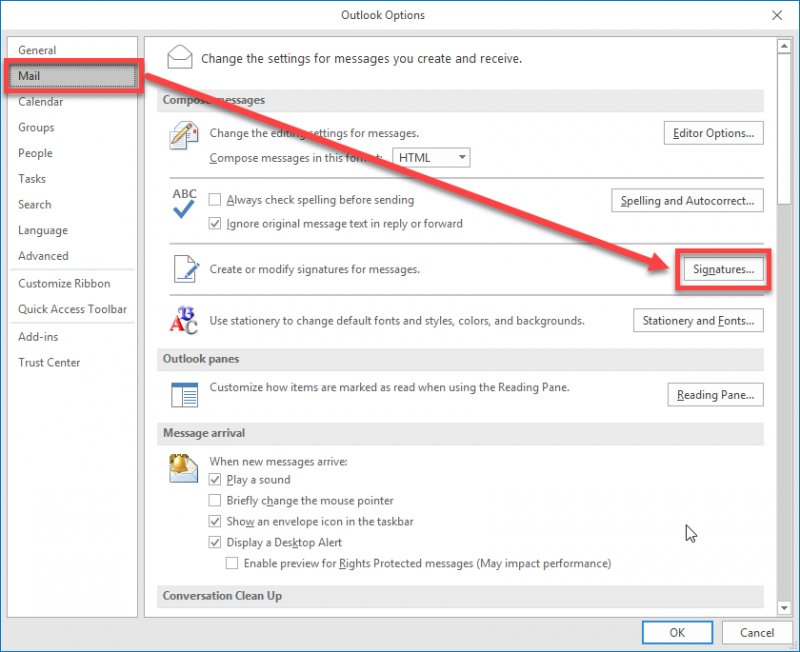Click the Editor Options button

[x=714, y=133]
